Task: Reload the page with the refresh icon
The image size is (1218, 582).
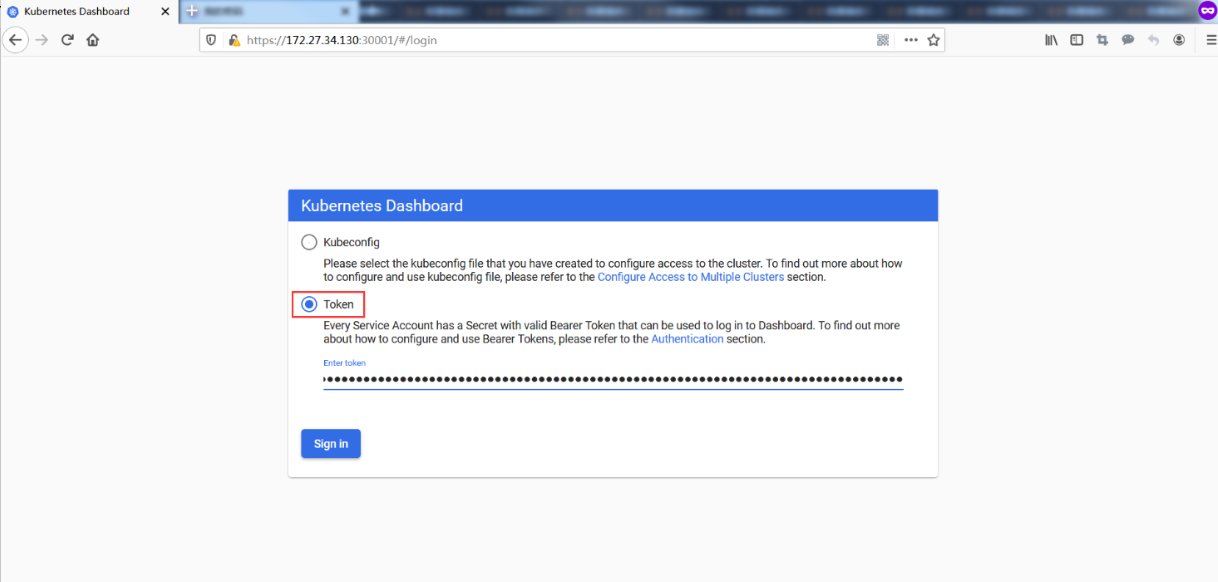Action: coord(67,40)
